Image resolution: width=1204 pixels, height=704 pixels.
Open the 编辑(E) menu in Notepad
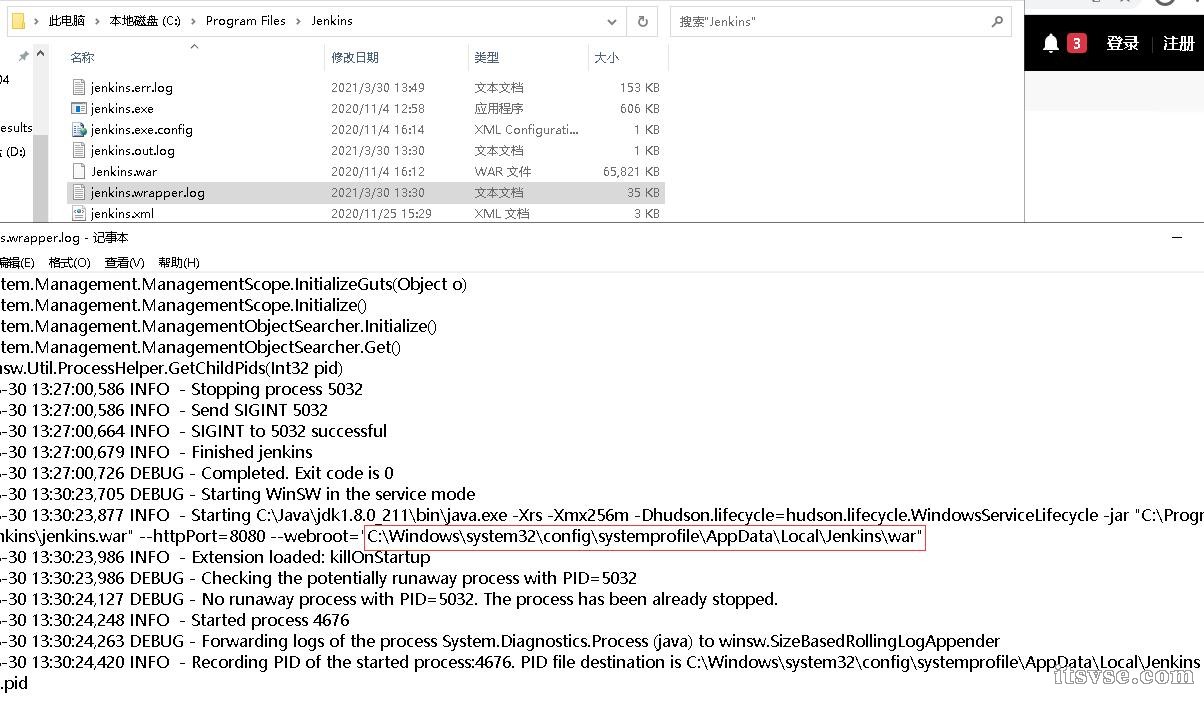pyautogui.click(x=17, y=262)
